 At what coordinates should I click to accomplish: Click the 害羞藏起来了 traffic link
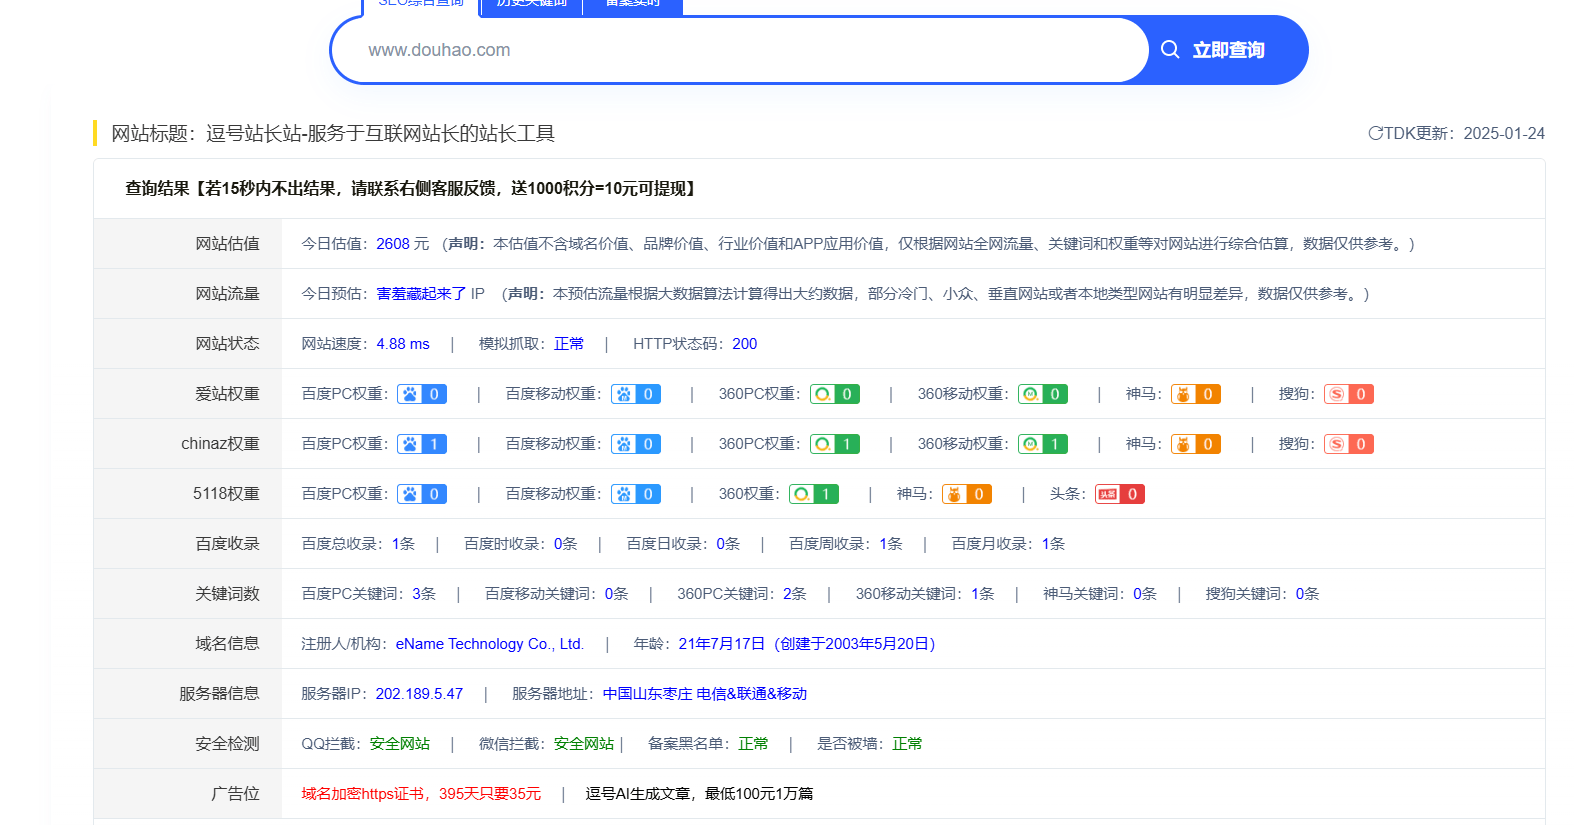click(x=421, y=294)
